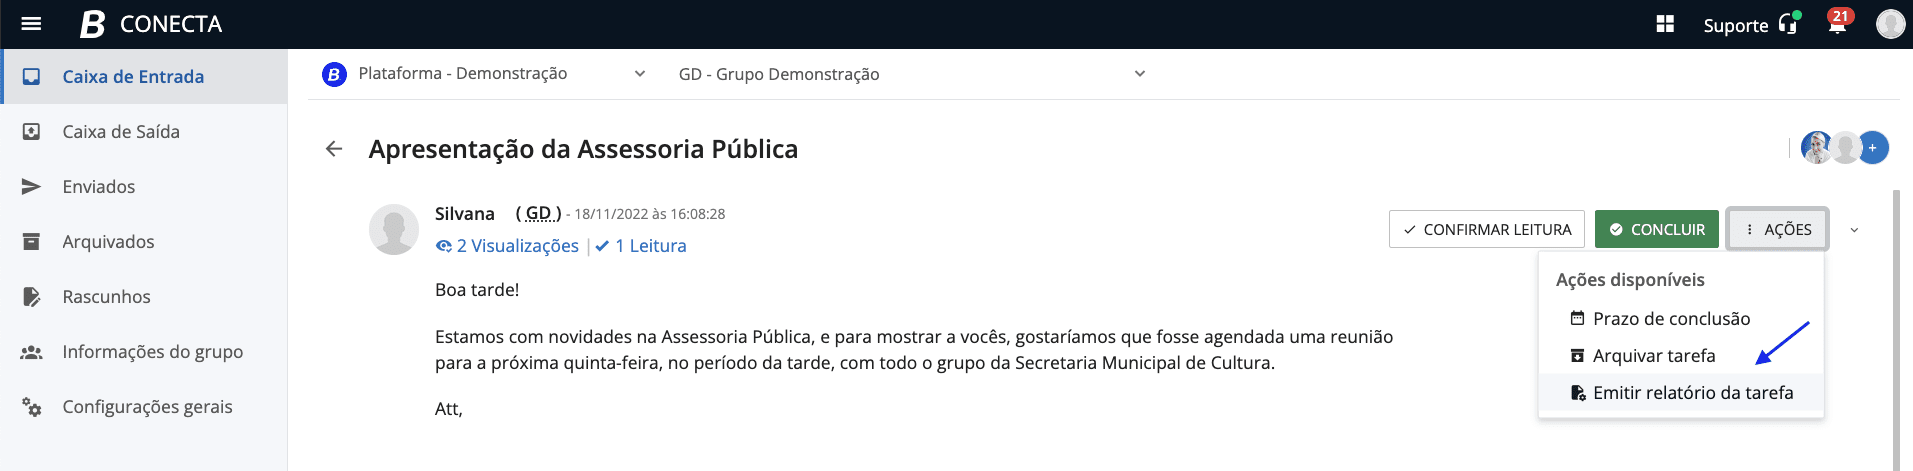Add participant with the plus icon

point(1874,148)
